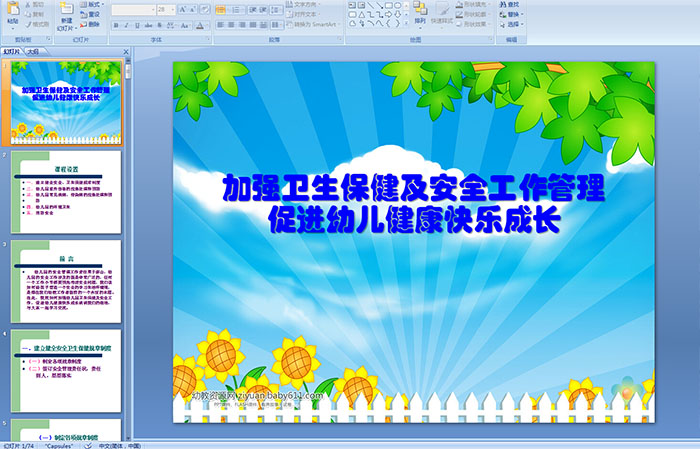Click the Copy (复制) button

coord(34,14)
